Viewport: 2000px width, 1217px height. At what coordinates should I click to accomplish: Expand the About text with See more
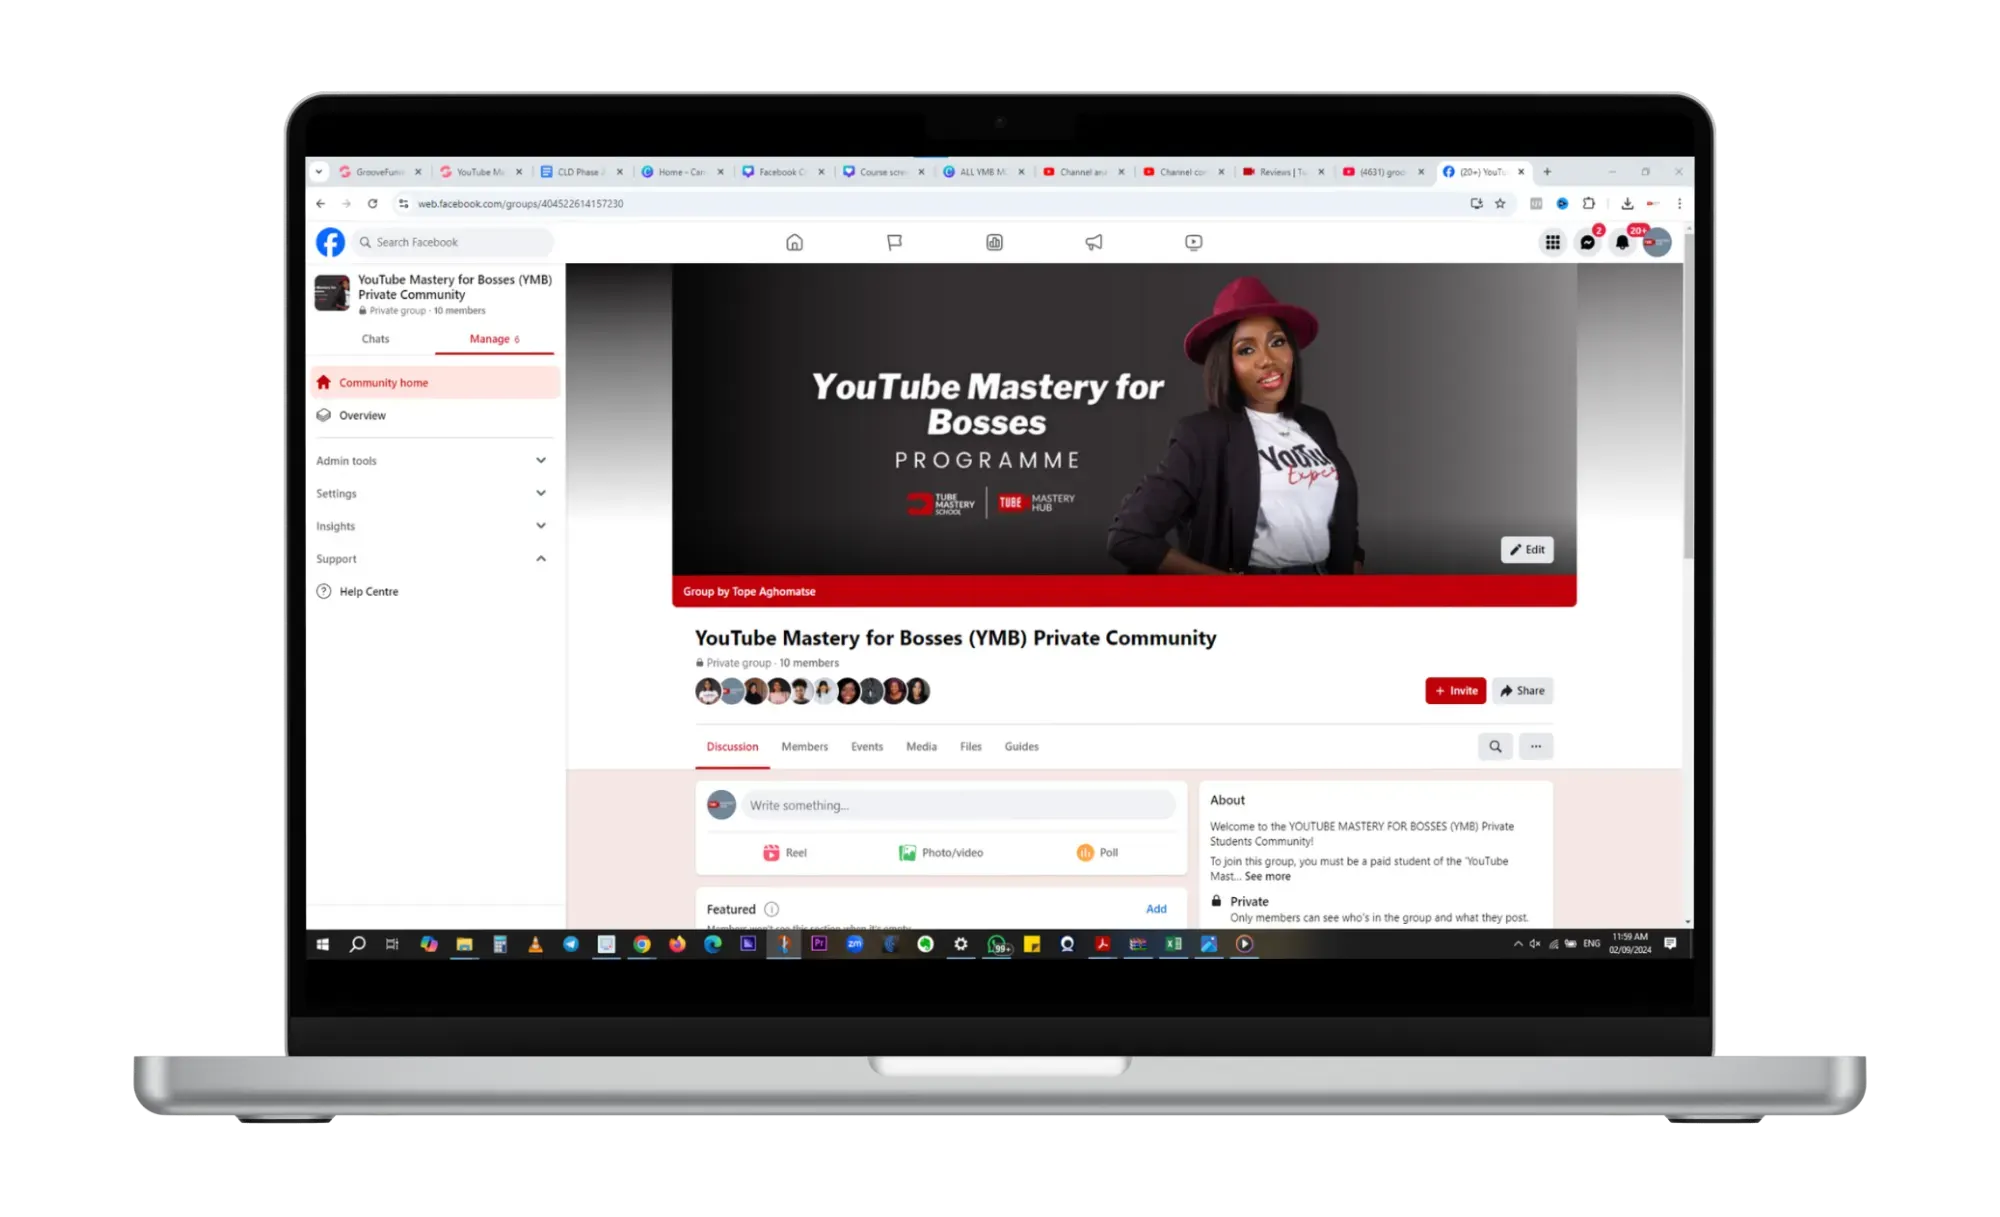pos(1267,876)
